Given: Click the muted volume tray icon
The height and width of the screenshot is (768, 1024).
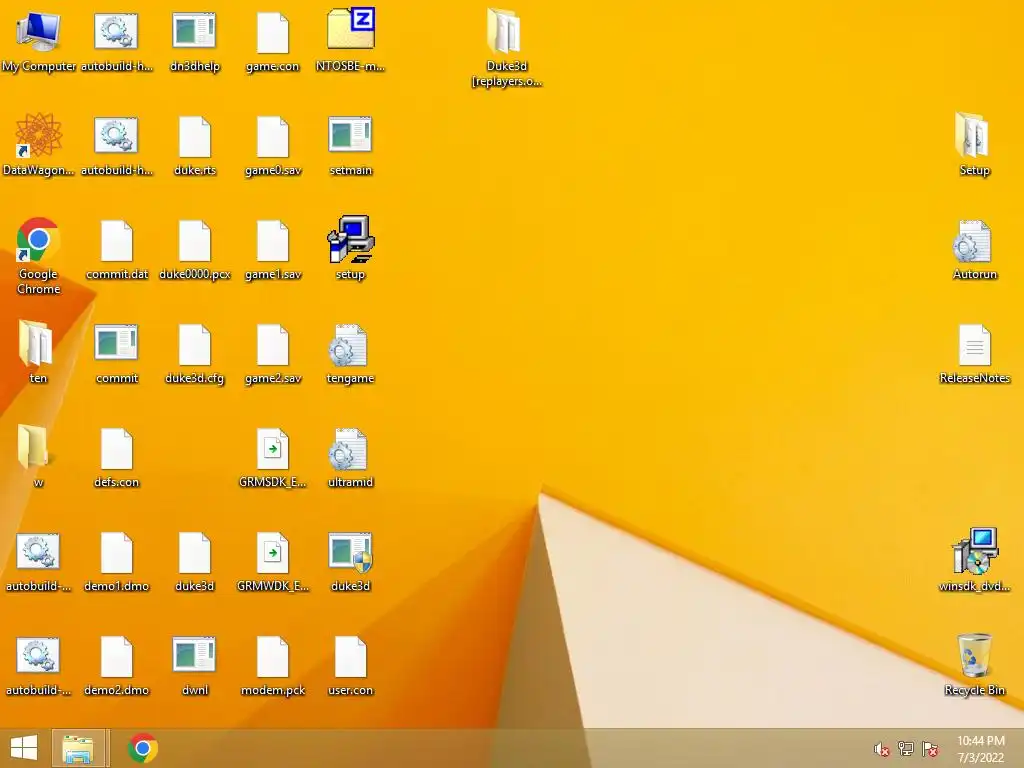Looking at the screenshot, I should pos(881,749).
